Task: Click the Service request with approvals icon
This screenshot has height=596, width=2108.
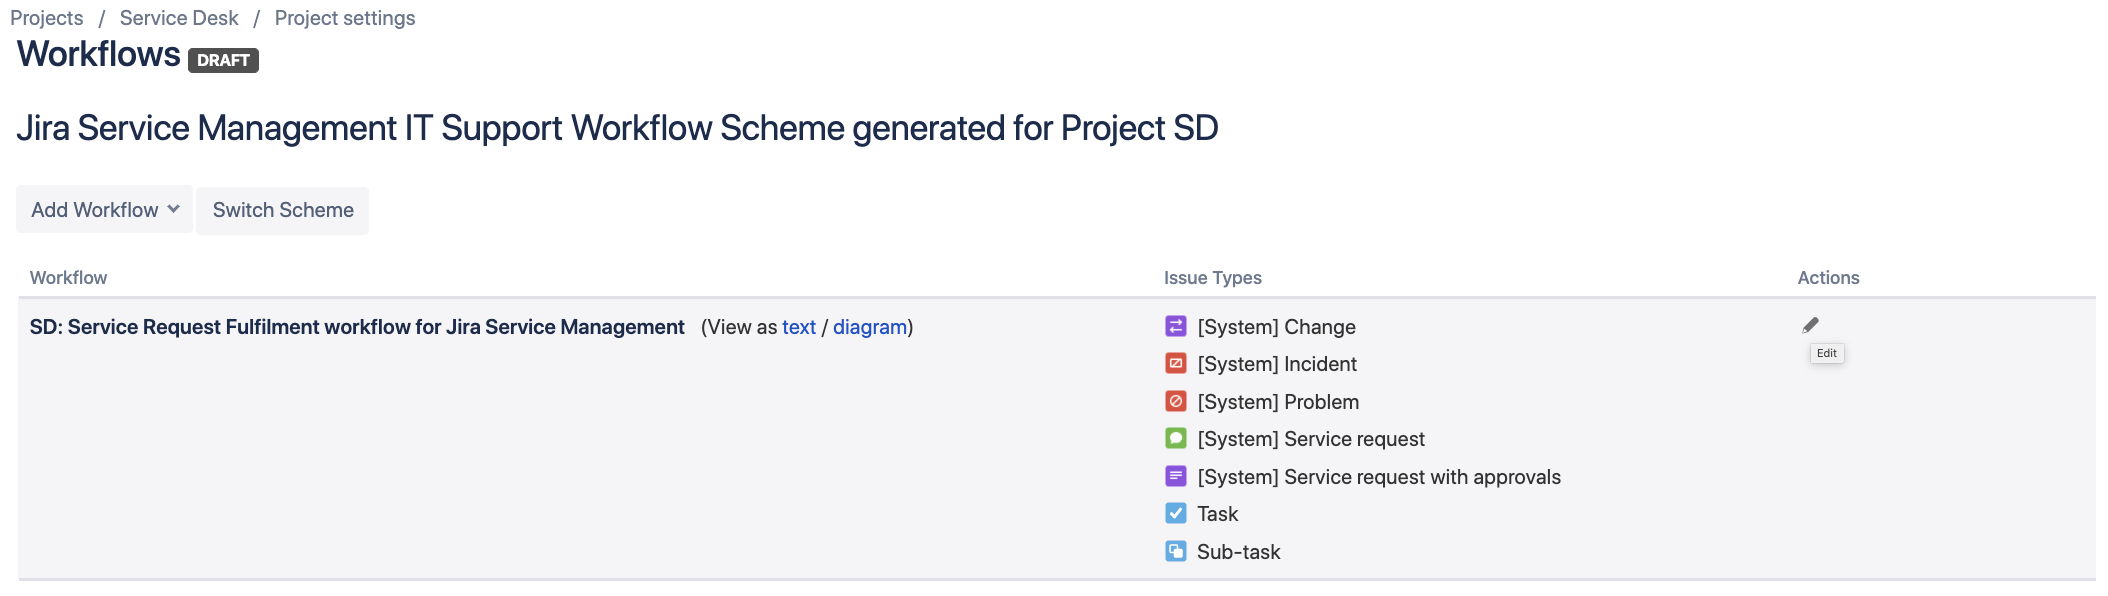Action: click(x=1176, y=477)
